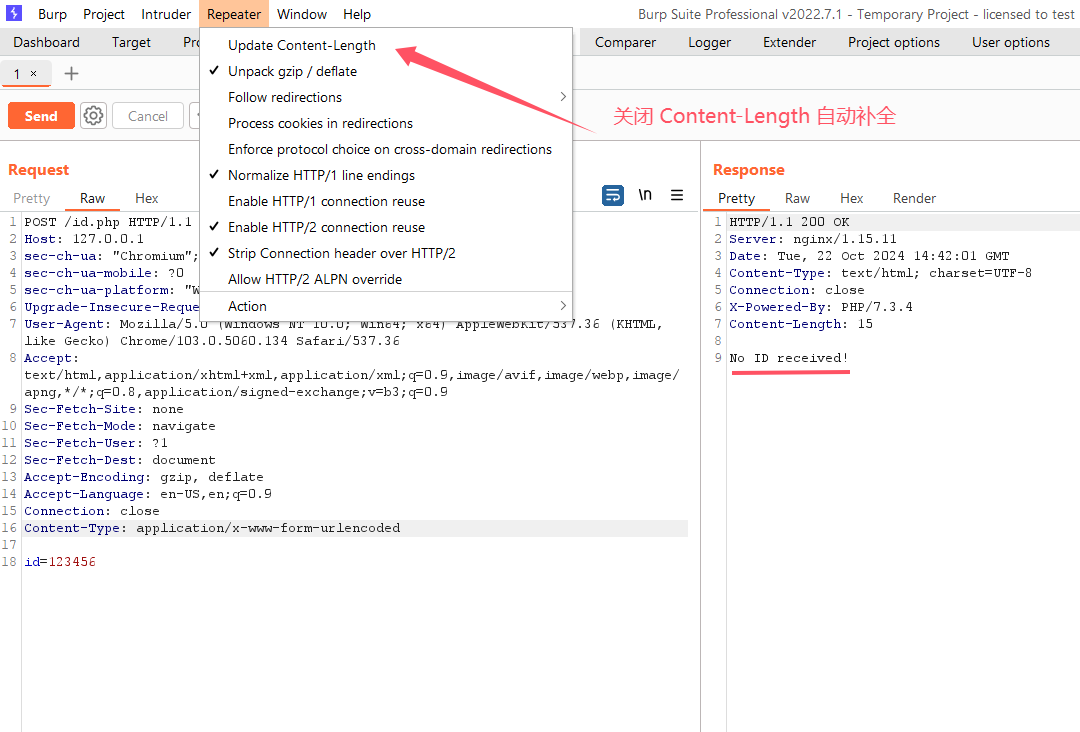Viewport: 1080px width, 732px height.
Task: Send the request
Action: [41, 116]
